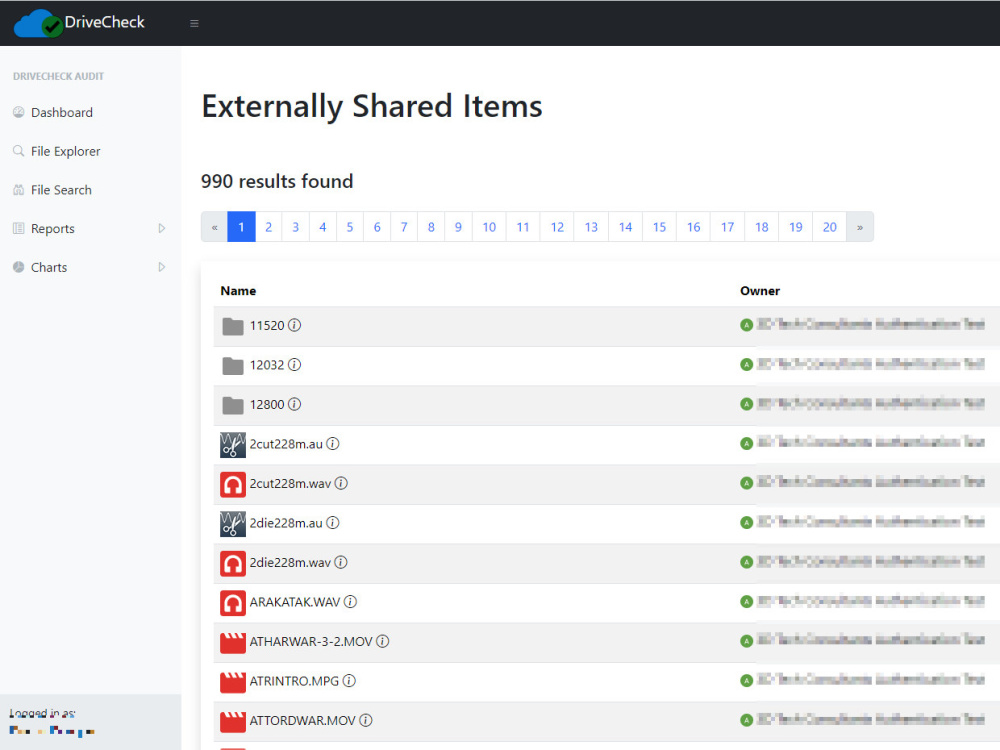The image size is (1000, 750).
Task: Show info for folder 11520
Action: [x=294, y=325]
